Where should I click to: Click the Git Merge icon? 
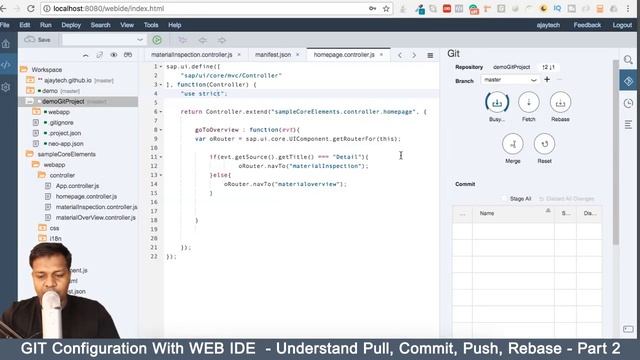point(513,144)
